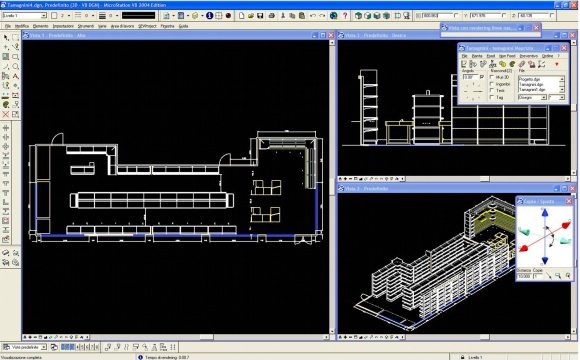Screen dimensions: 580x360
Task: Click the dark red sphere toolbar icon
Action: tap(228, 16)
